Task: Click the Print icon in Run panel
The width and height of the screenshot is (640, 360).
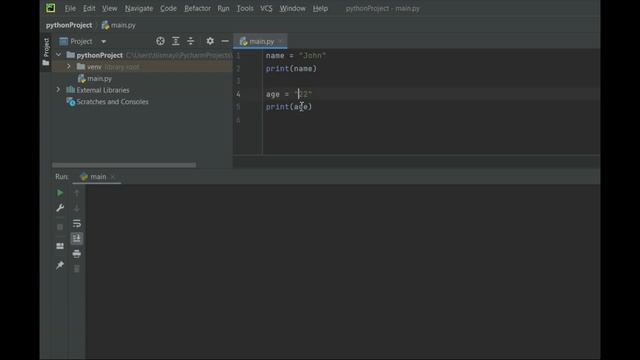Action: pyautogui.click(x=77, y=254)
